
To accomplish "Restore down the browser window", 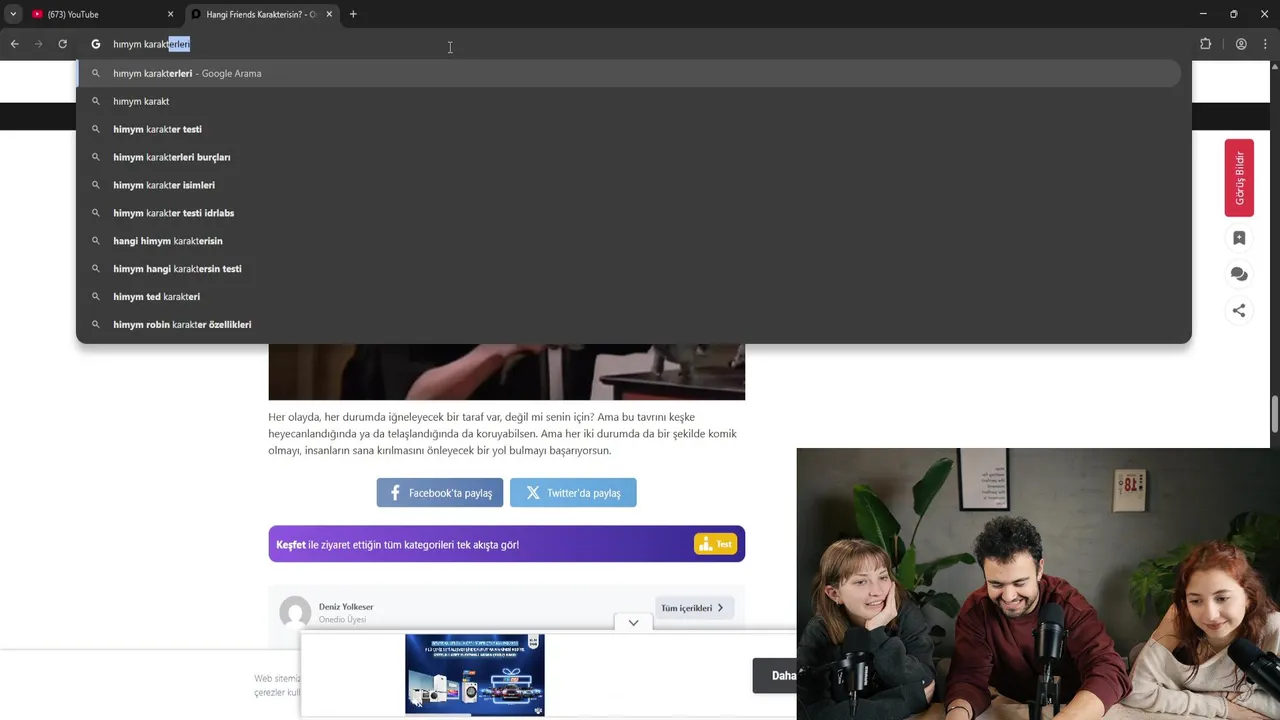I will point(1234,14).
